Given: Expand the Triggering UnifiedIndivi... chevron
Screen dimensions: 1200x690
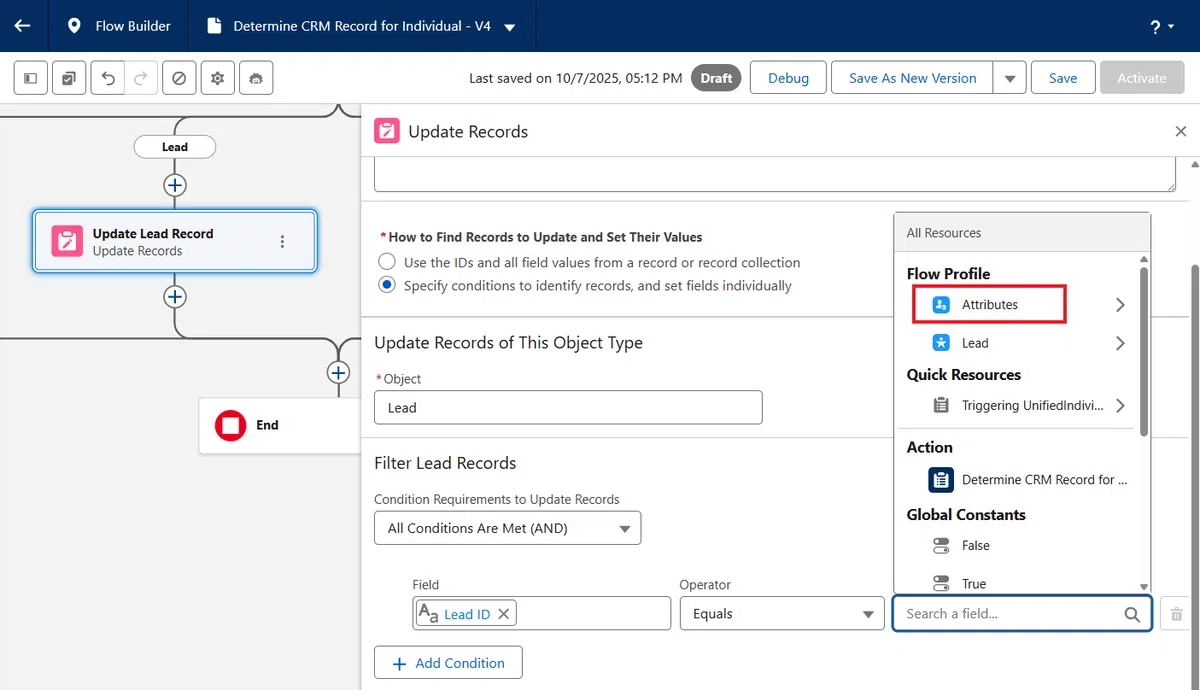Looking at the screenshot, I should [x=1120, y=405].
